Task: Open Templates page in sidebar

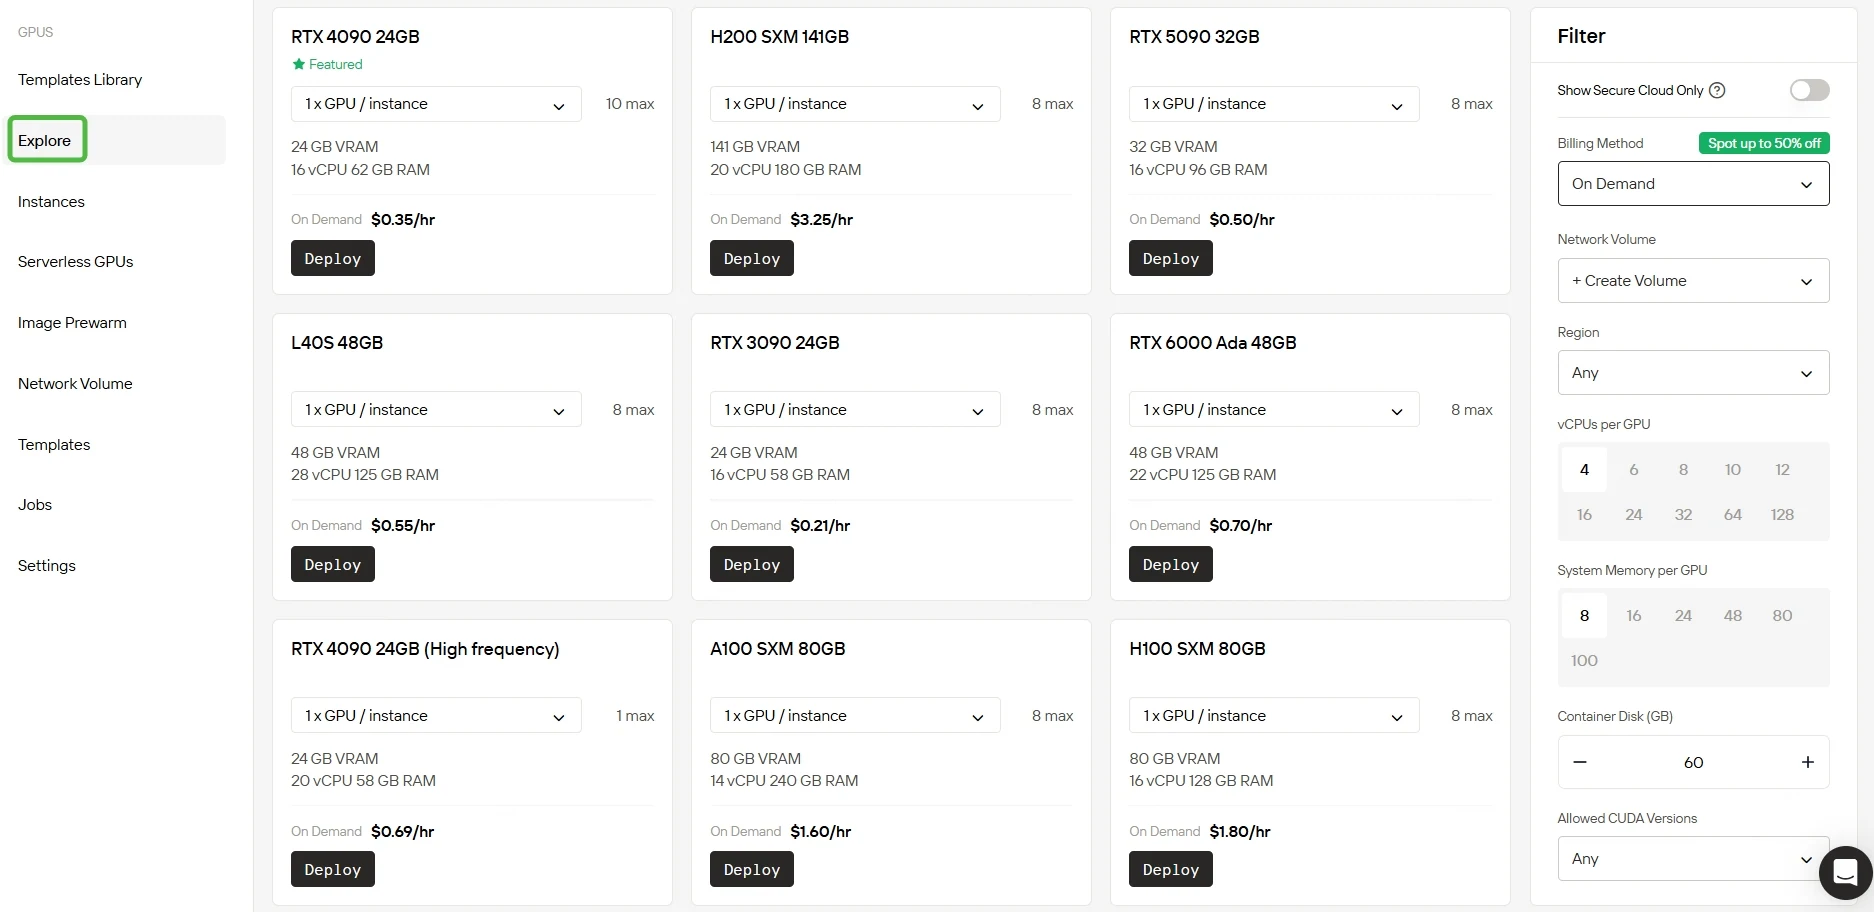Action: tap(54, 445)
